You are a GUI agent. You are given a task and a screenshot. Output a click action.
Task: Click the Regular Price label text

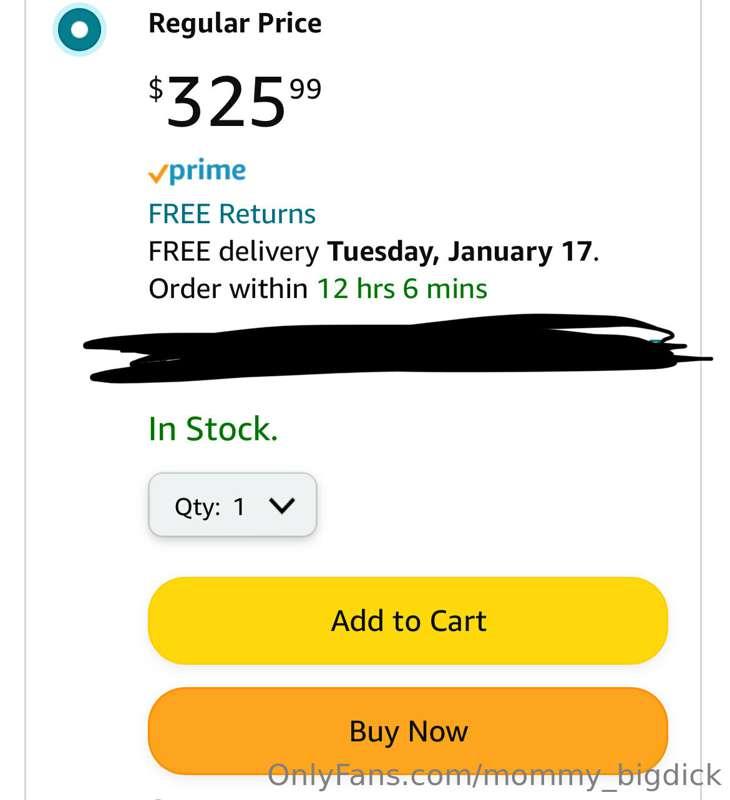(x=235, y=24)
